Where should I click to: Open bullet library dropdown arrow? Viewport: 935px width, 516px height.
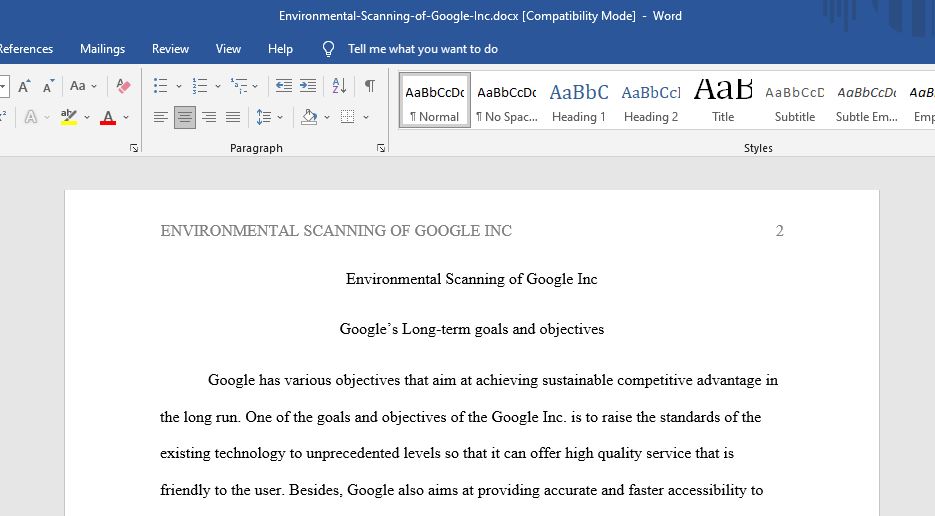178,86
